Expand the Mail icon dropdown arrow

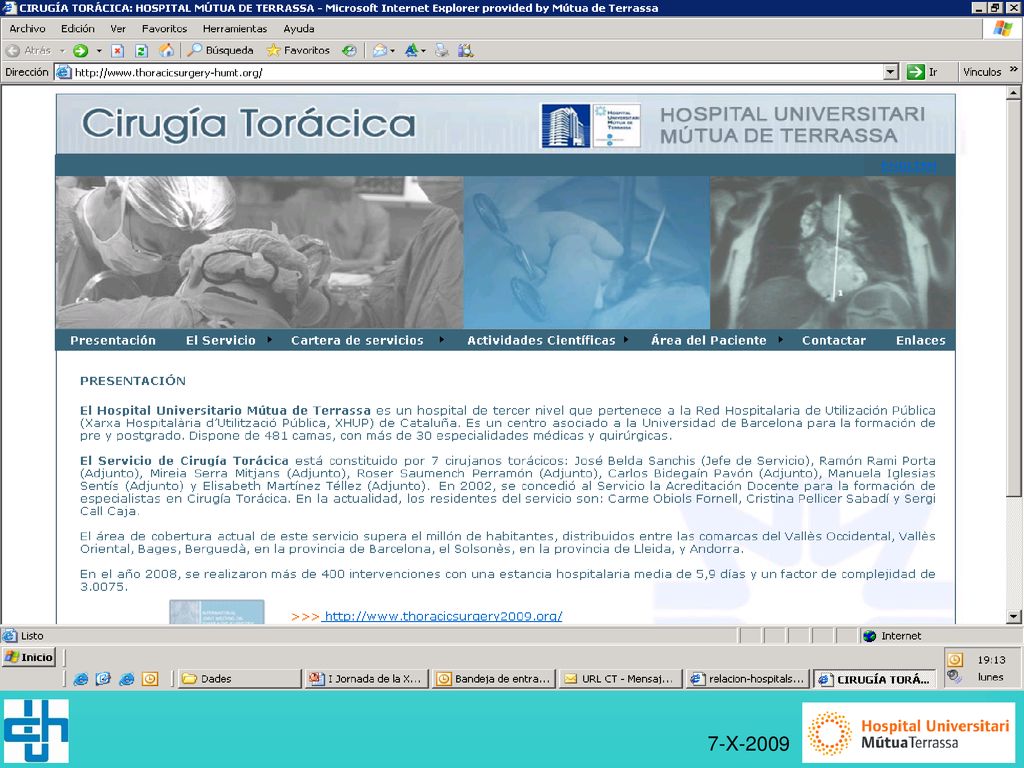click(392, 50)
